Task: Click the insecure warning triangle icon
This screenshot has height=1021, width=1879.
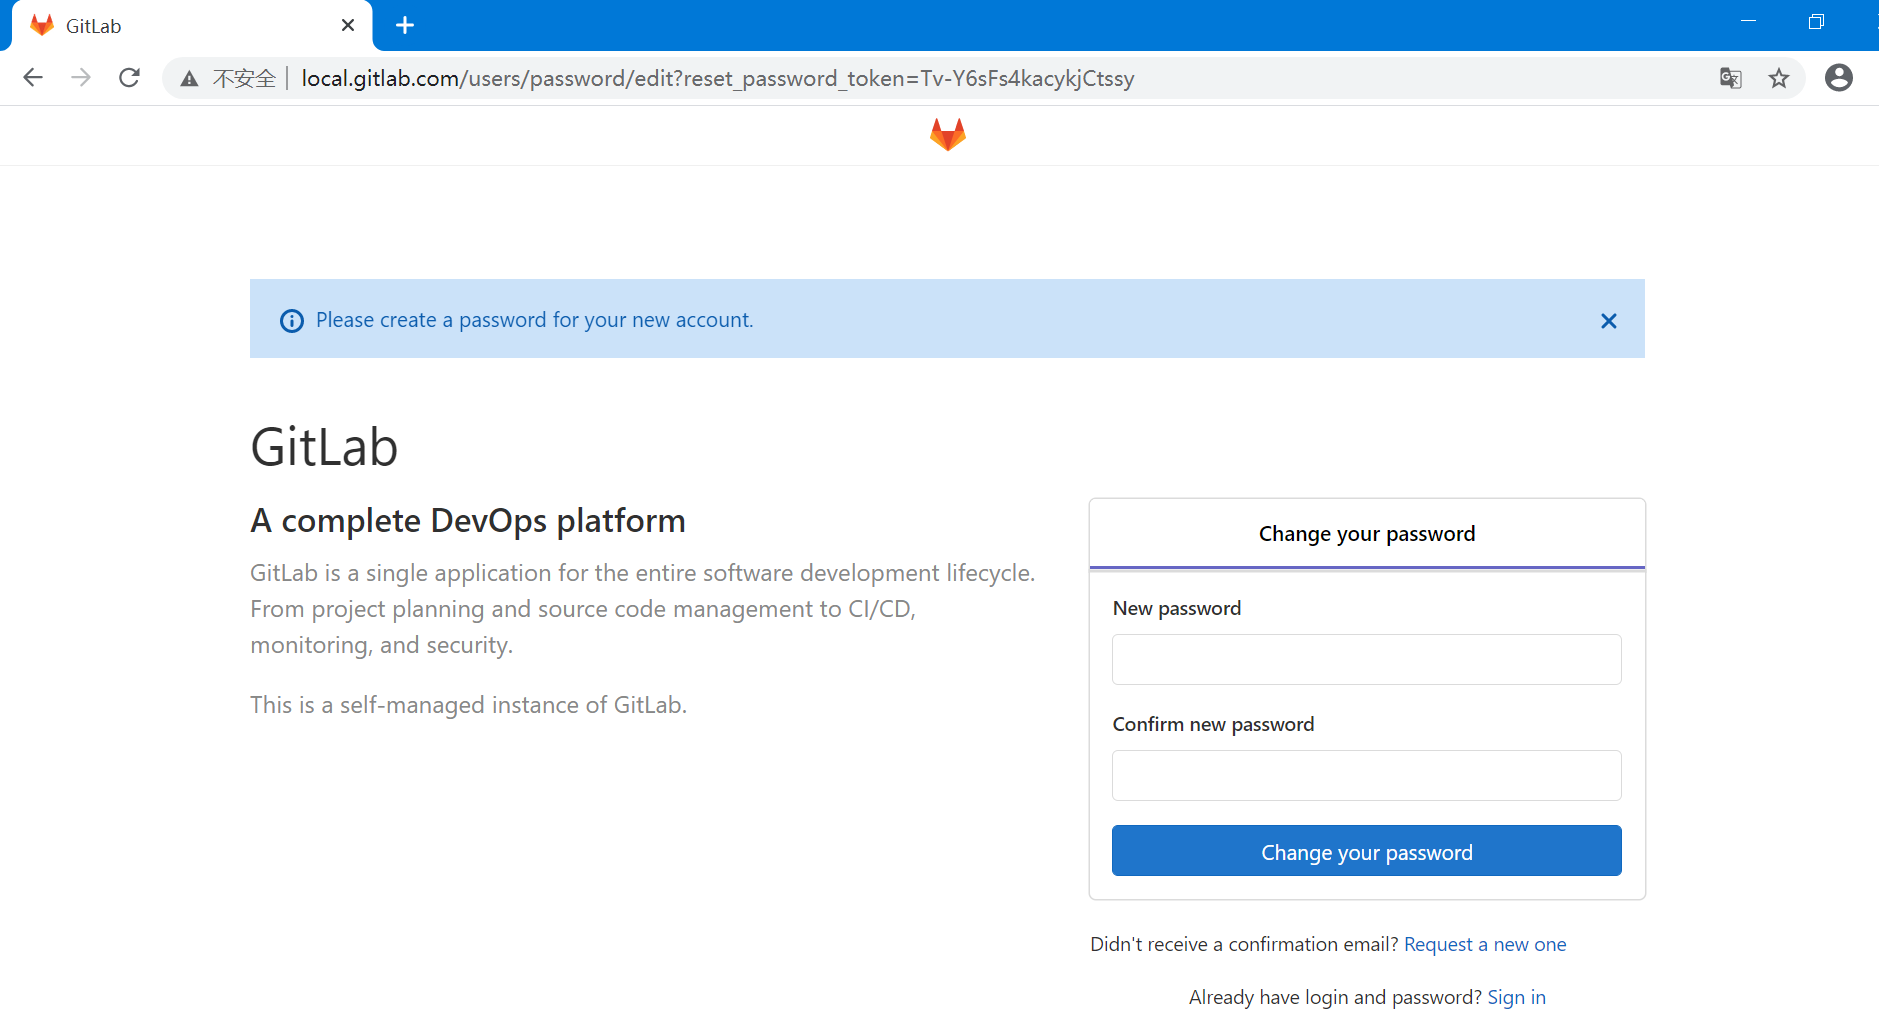Action: point(189,79)
